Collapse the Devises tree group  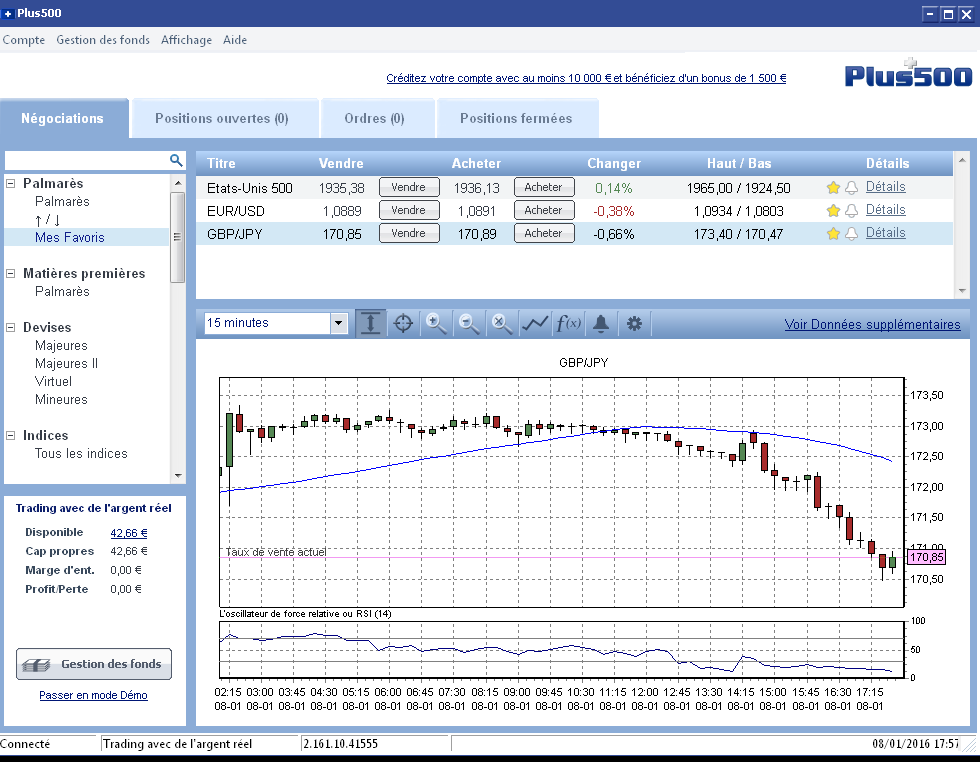click(x=11, y=327)
